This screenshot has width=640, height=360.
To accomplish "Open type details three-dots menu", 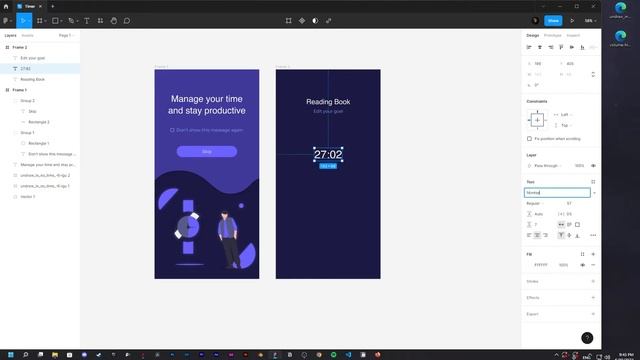I will pos(593,235).
